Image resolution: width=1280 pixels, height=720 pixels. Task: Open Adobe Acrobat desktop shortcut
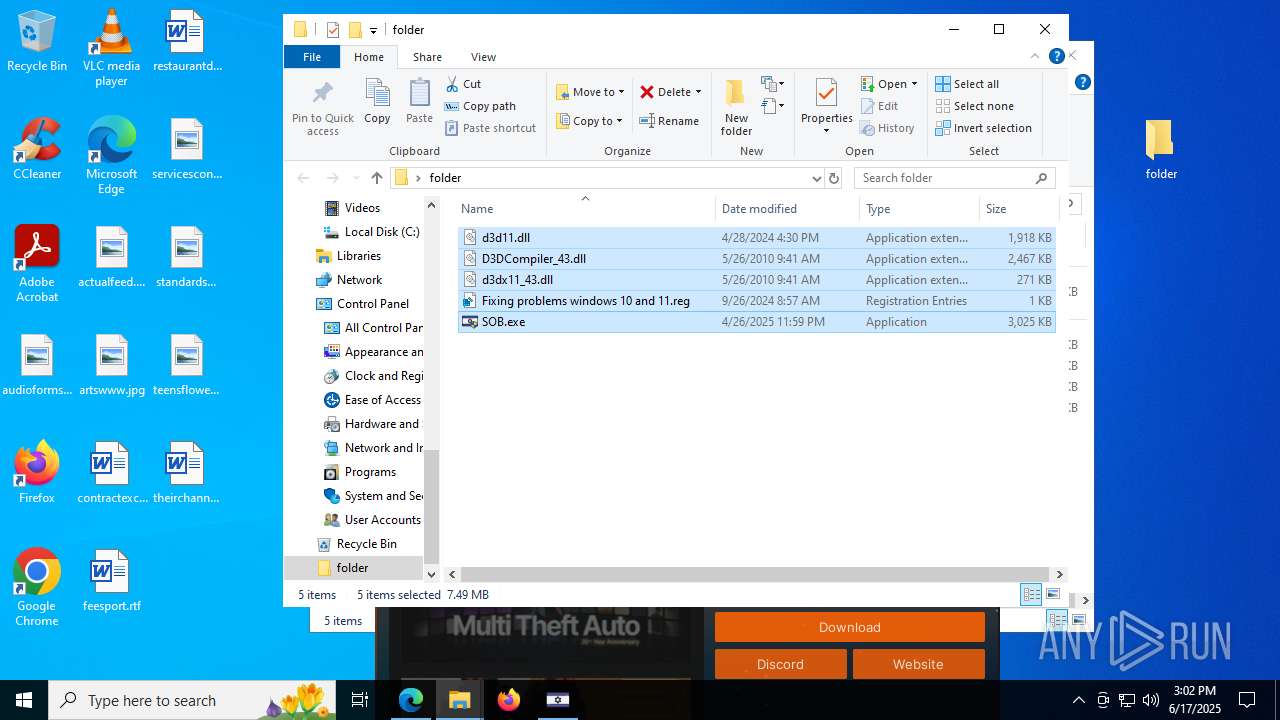pyautogui.click(x=37, y=264)
